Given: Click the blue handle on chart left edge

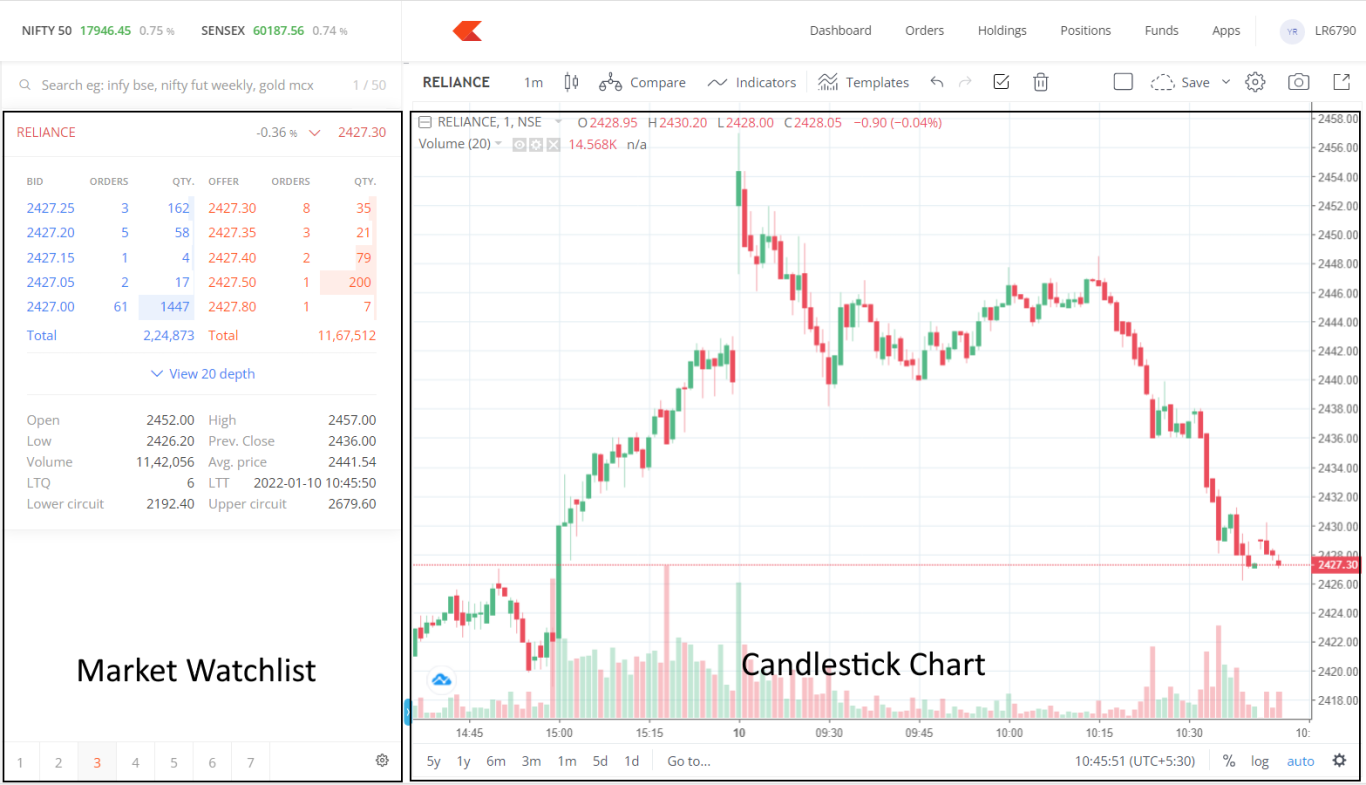Looking at the screenshot, I should [x=407, y=712].
